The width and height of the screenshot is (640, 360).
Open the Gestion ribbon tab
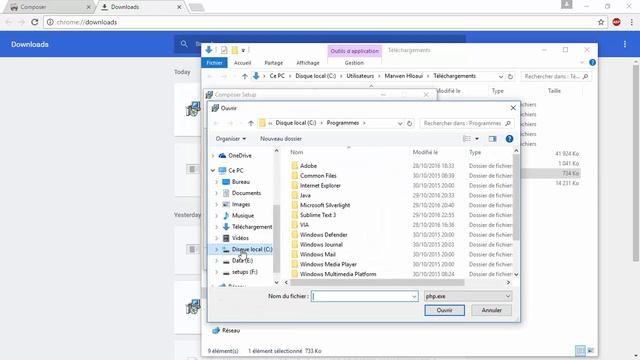click(x=354, y=63)
